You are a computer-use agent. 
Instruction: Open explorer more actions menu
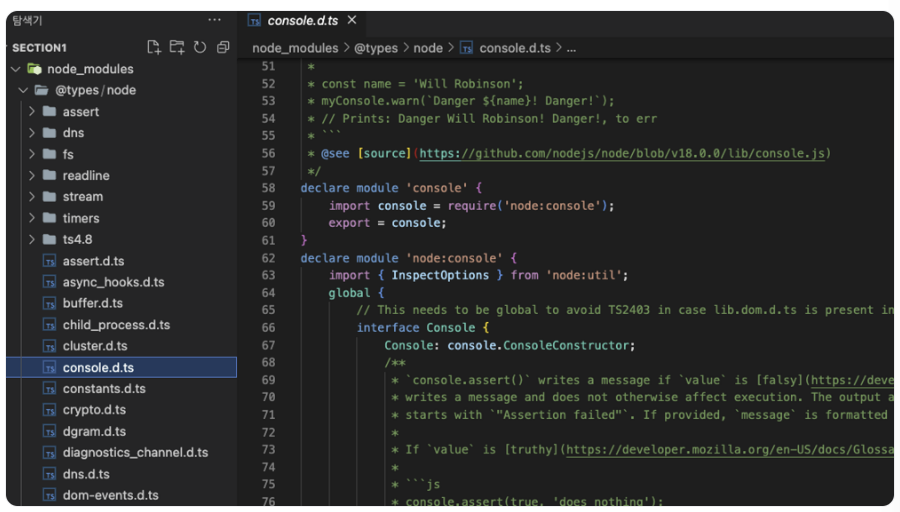click(215, 20)
